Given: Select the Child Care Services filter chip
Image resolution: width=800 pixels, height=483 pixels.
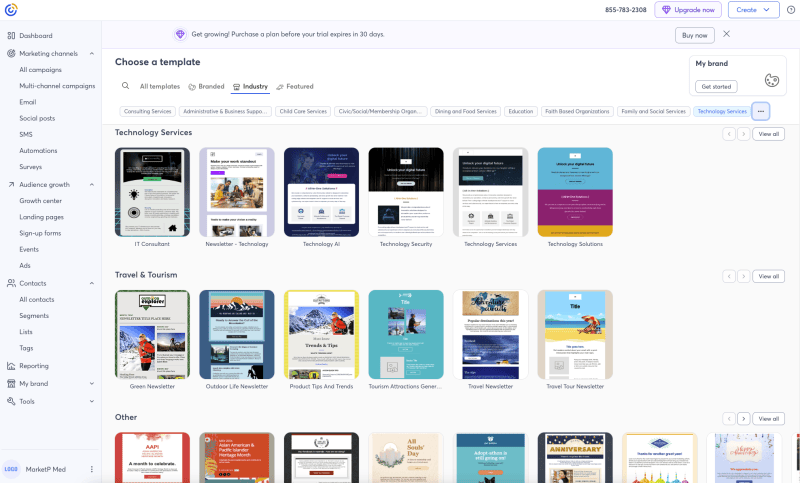Looking at the screenshot, I should click(x=303, y=111).
